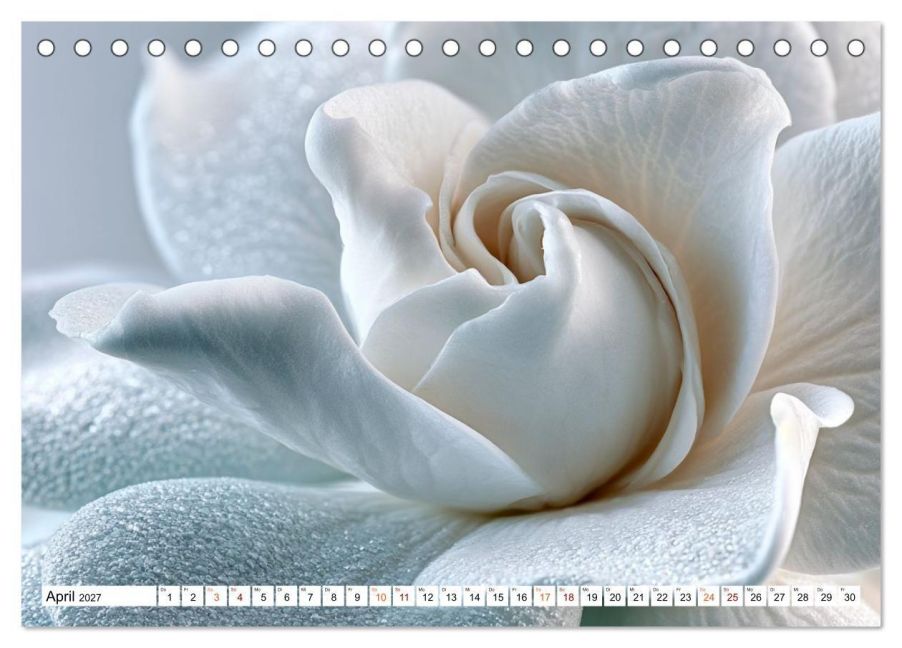This screenshot has width=902, height=648.
Task: Pick Sunday date 11 in red
Action: [404, 596]
